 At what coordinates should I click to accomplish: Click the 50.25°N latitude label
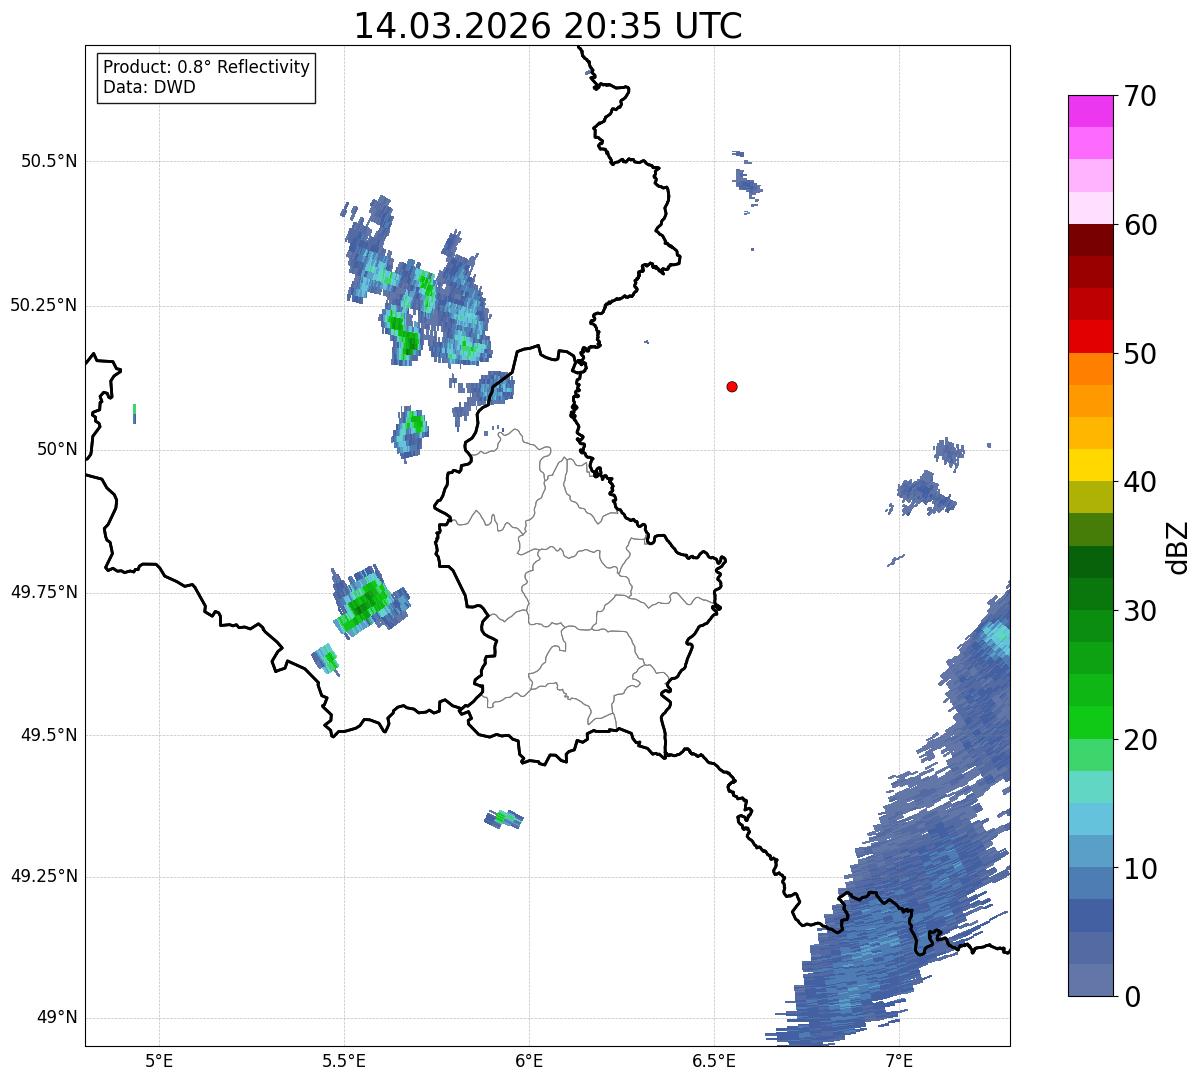point(44,305)
